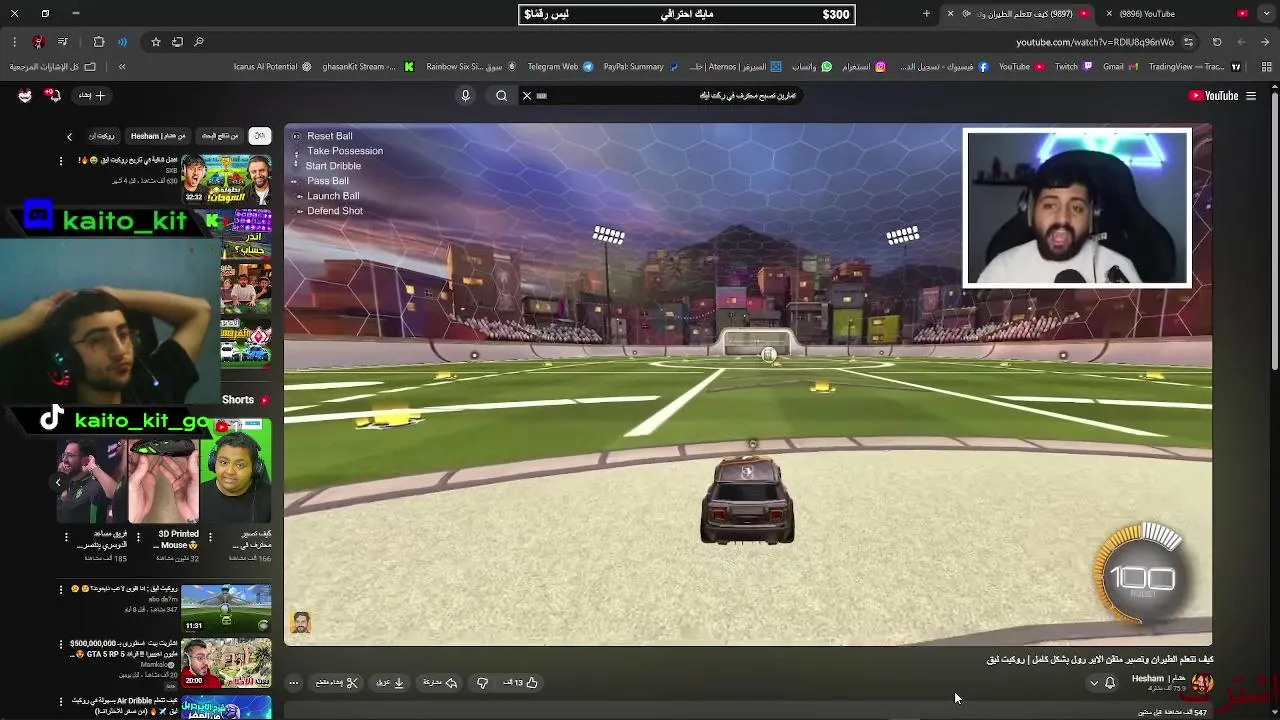Image resolution: width=1280 pixels, height=720 pixels.
Task: Open PayPal: Summary bookmark
Action: click(x=640, y=67)
